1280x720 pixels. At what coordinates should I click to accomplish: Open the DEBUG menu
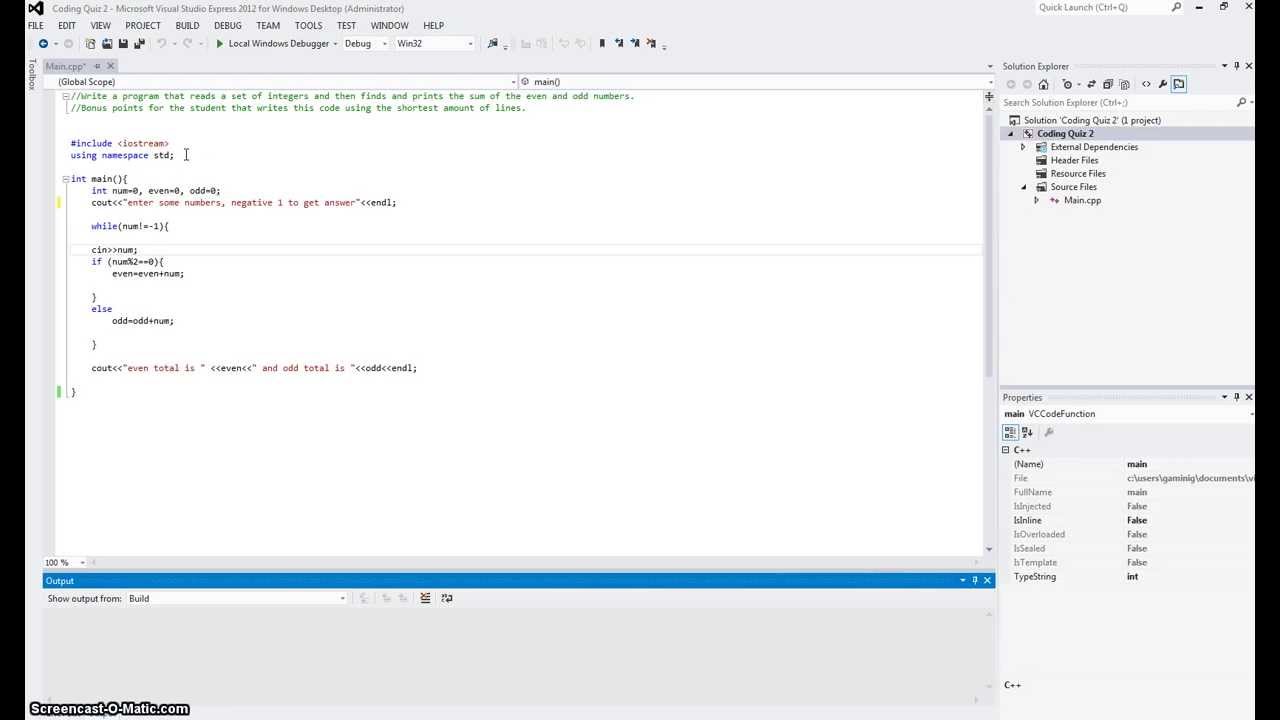[228, 25]
